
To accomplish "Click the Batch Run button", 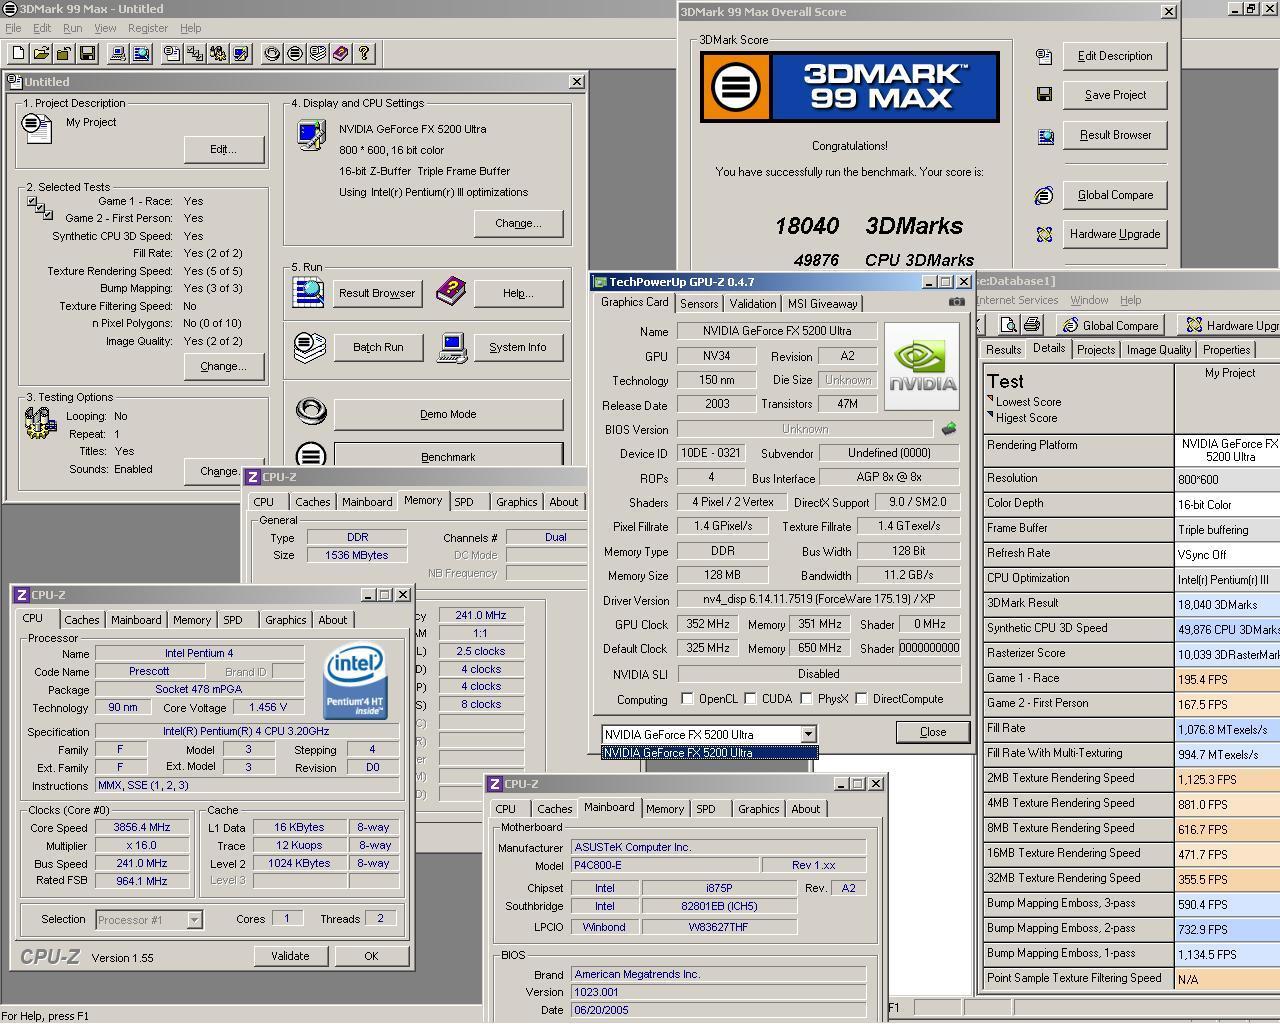I will (x=378, y=347).
